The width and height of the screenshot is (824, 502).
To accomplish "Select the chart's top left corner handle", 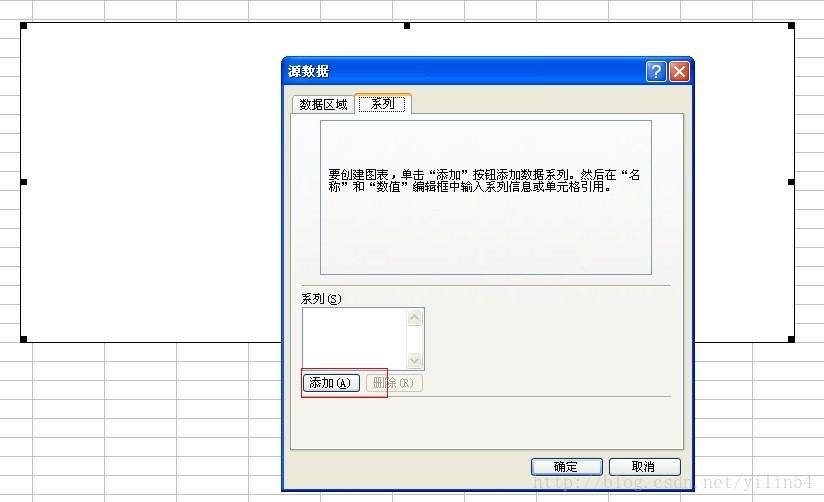I will pyautogui.click(x=24, y=25).
